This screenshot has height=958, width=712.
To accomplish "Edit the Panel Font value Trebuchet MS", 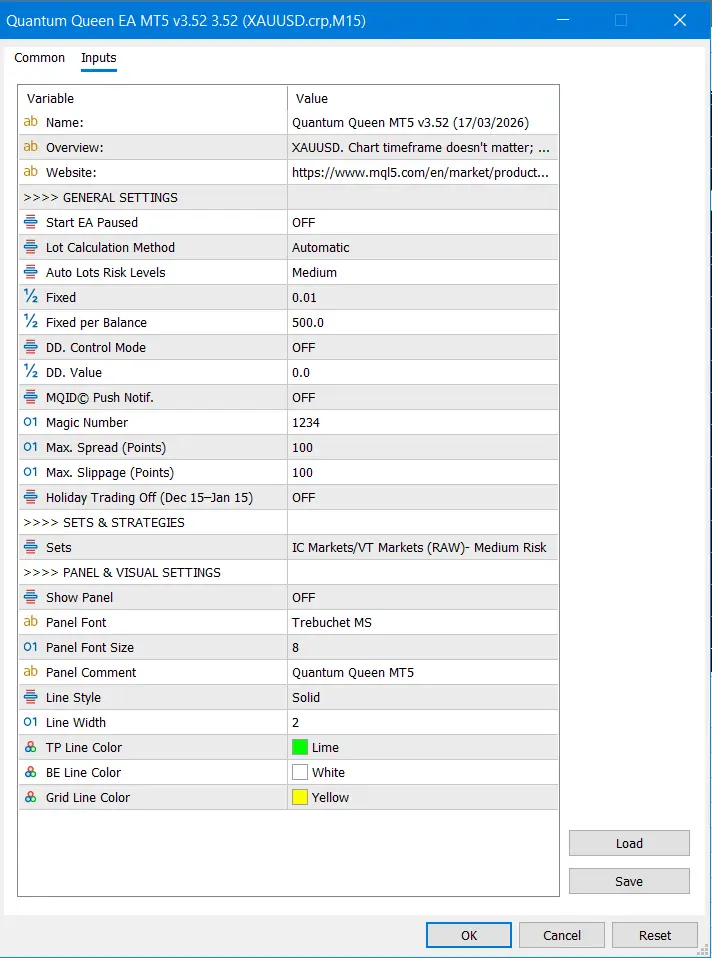I will [x=423, y=622].
